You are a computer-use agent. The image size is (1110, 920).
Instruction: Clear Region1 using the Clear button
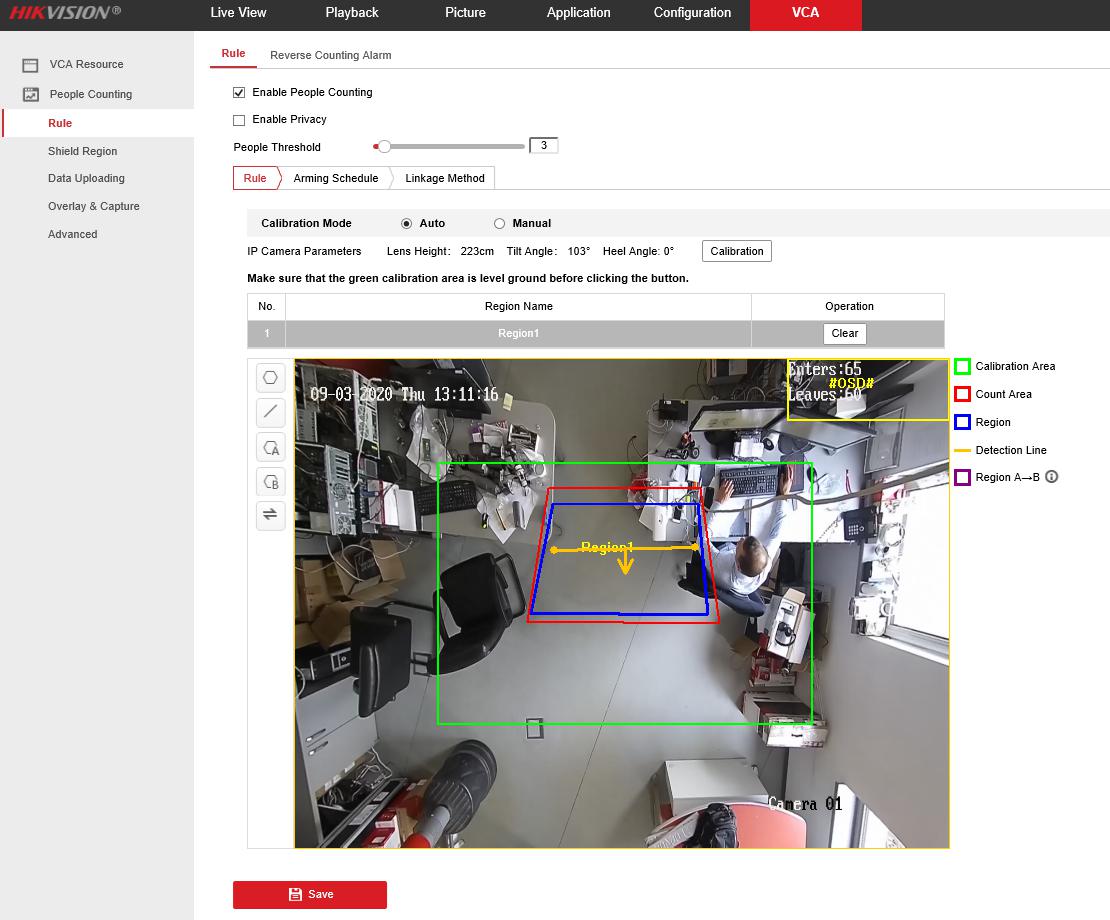[x=844, y=334]
